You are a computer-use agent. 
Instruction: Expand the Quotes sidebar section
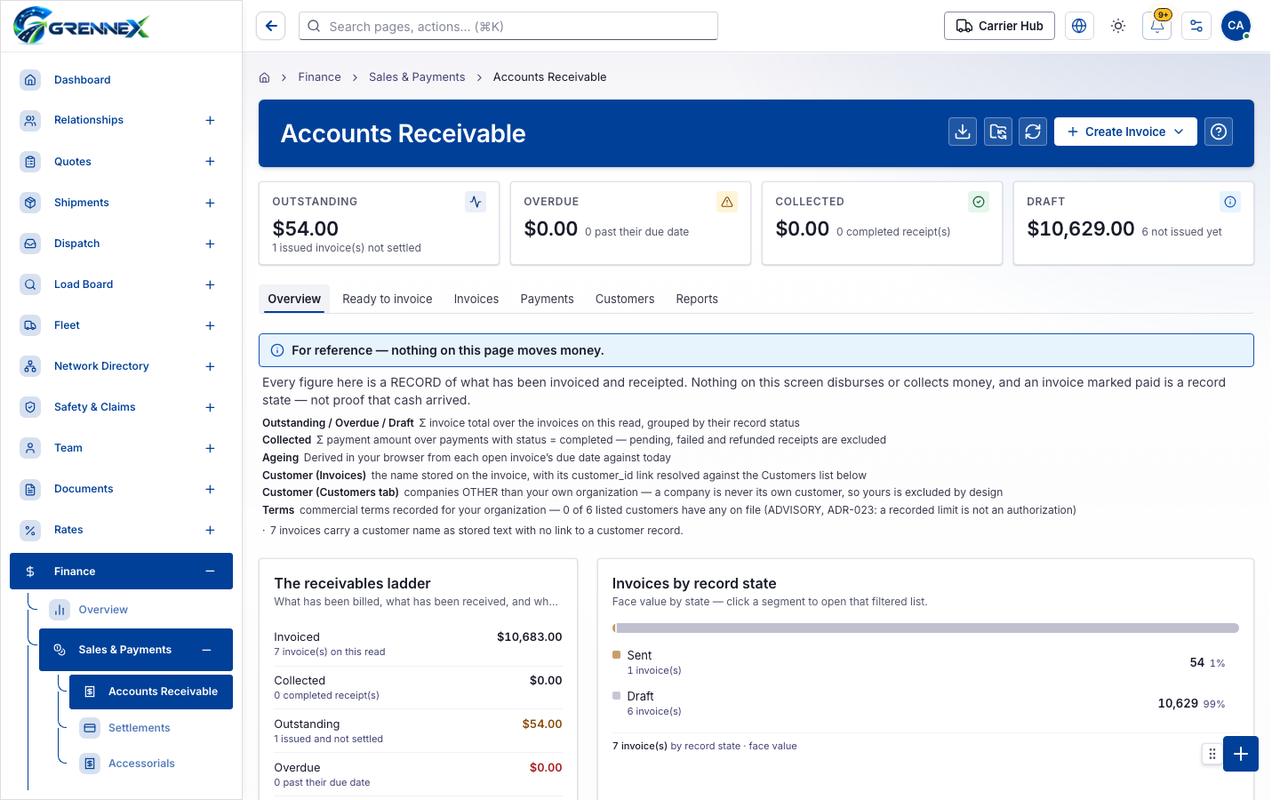210,162
